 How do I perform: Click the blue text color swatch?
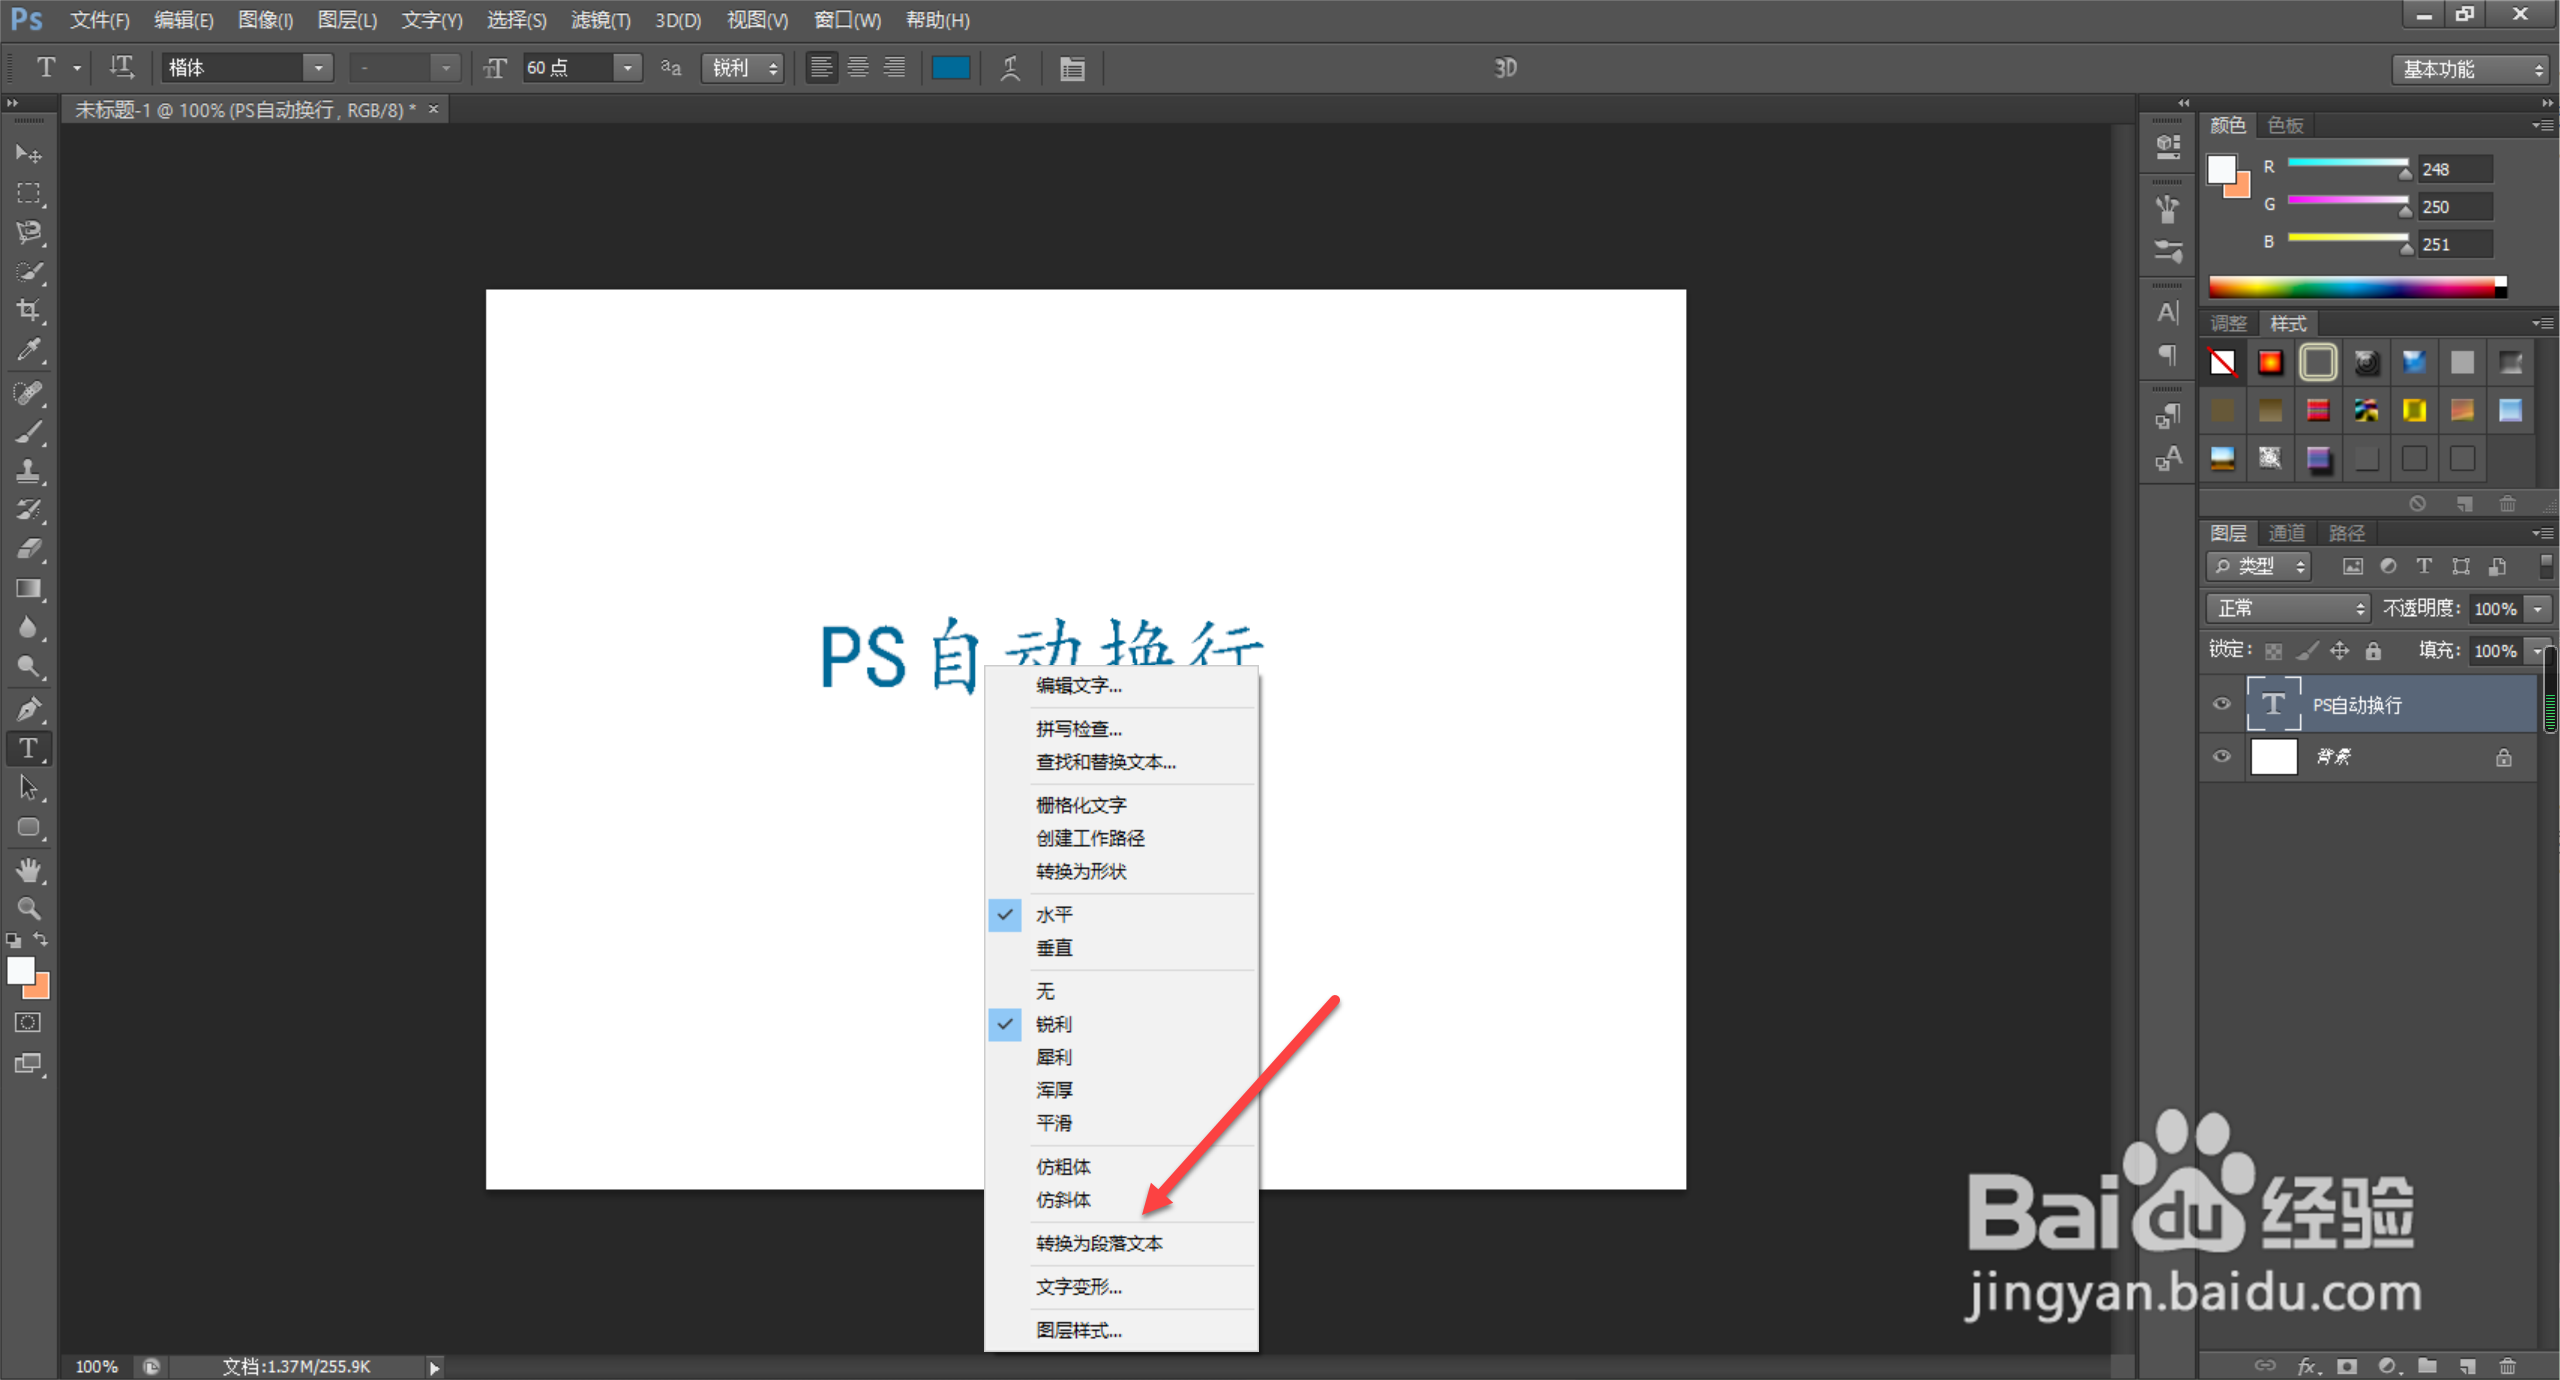pyautogui.click(x=950, y=68)
